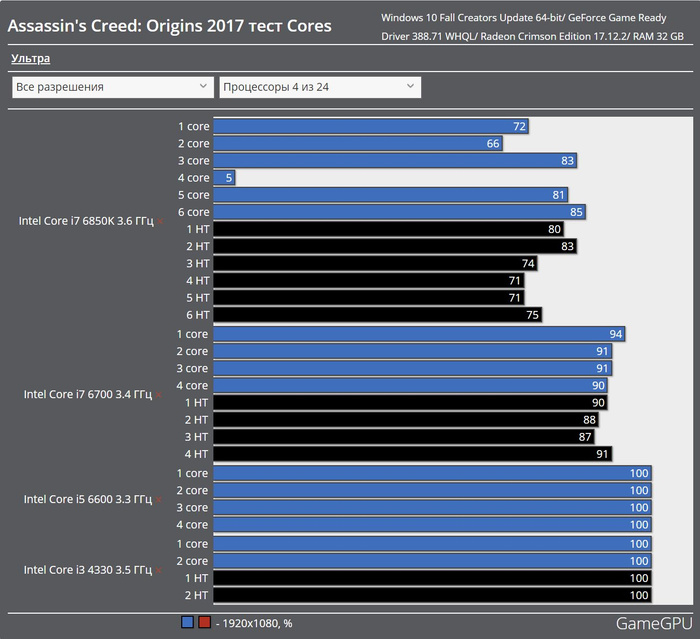Remove Intel Core i5 6600 with red X
Screen dimensions: 700x639
point(159,500)
